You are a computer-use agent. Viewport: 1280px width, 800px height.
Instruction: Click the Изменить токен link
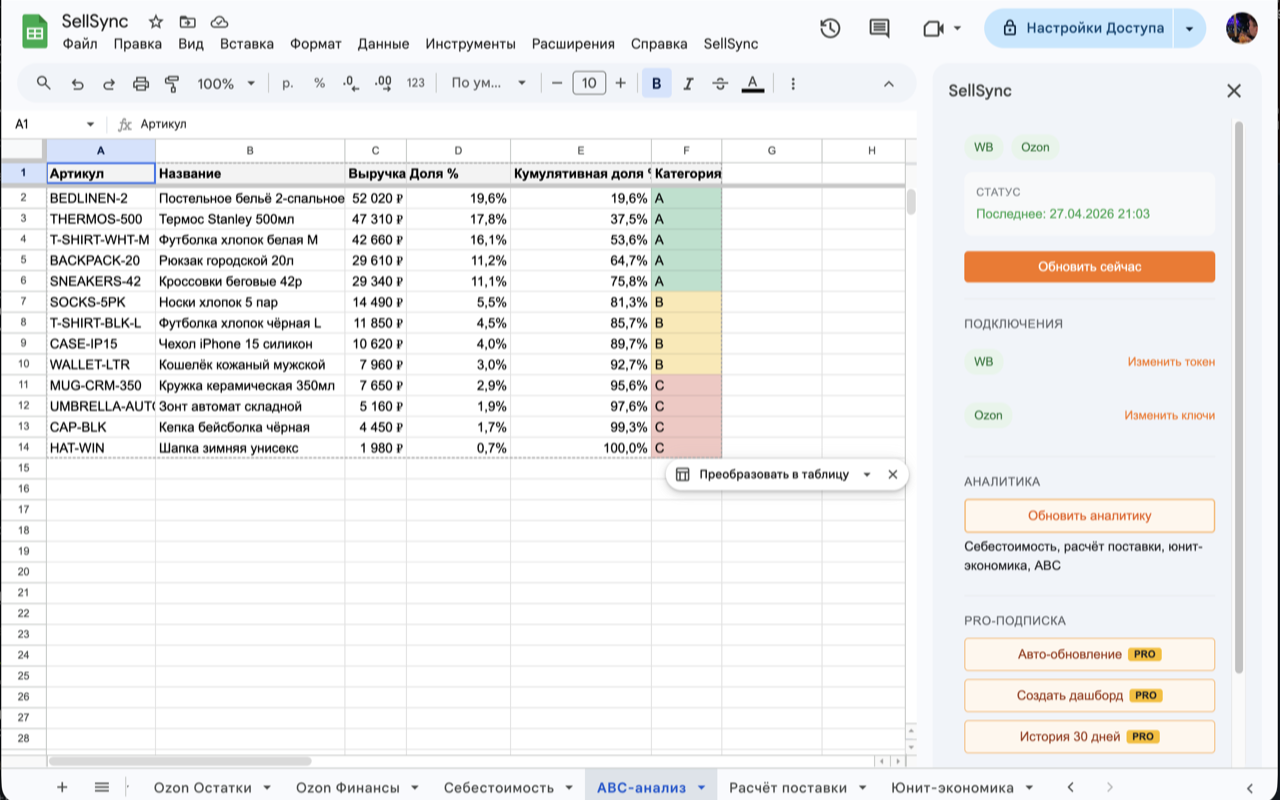pyautogui.click(x=1171, y=362)
